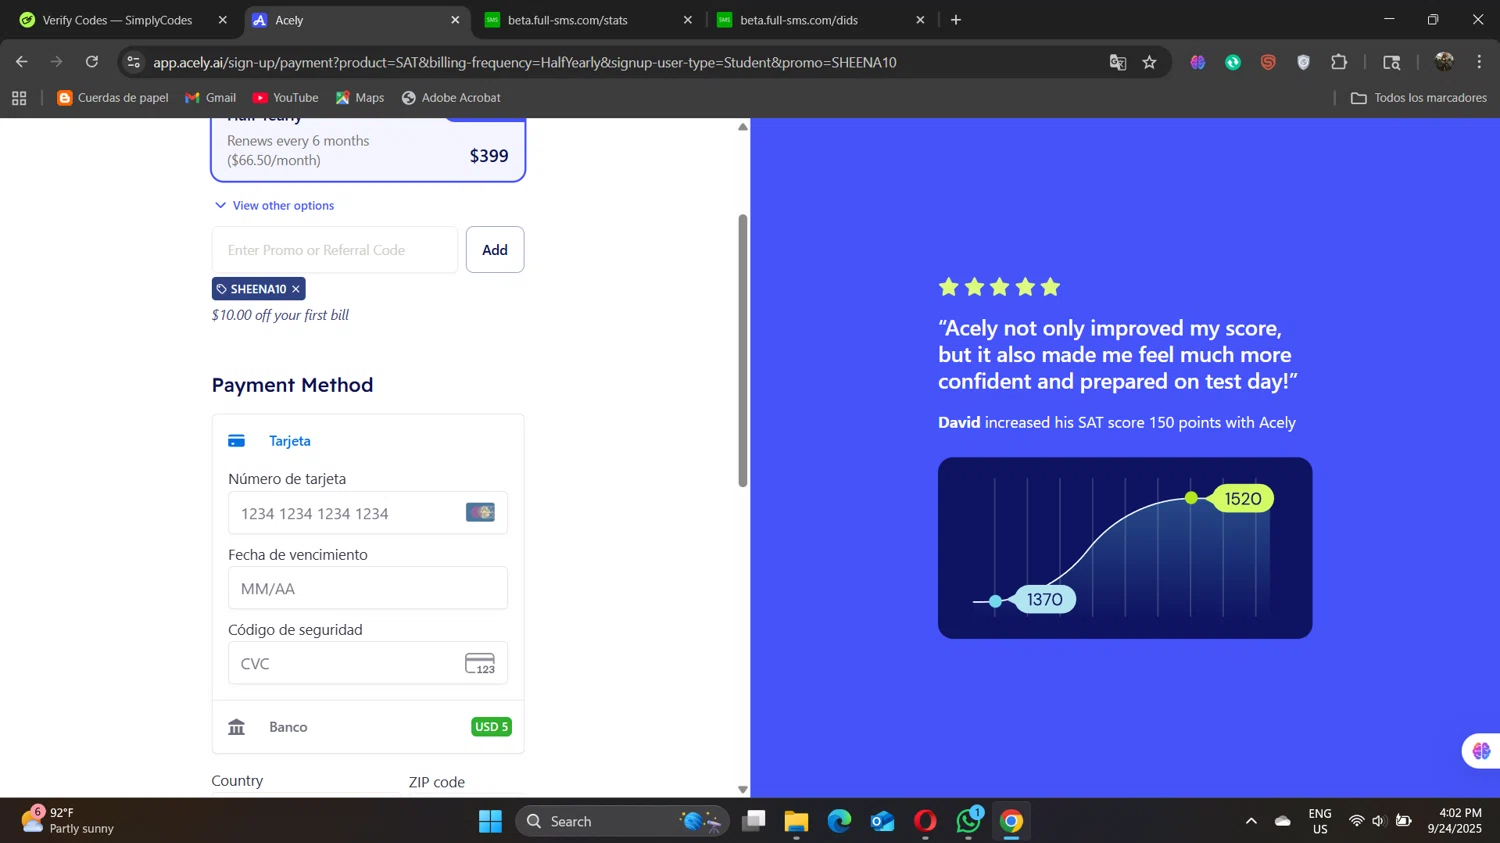Reload the current page
This screenshot has width=1500, height=843.
[x=92, y=62]
